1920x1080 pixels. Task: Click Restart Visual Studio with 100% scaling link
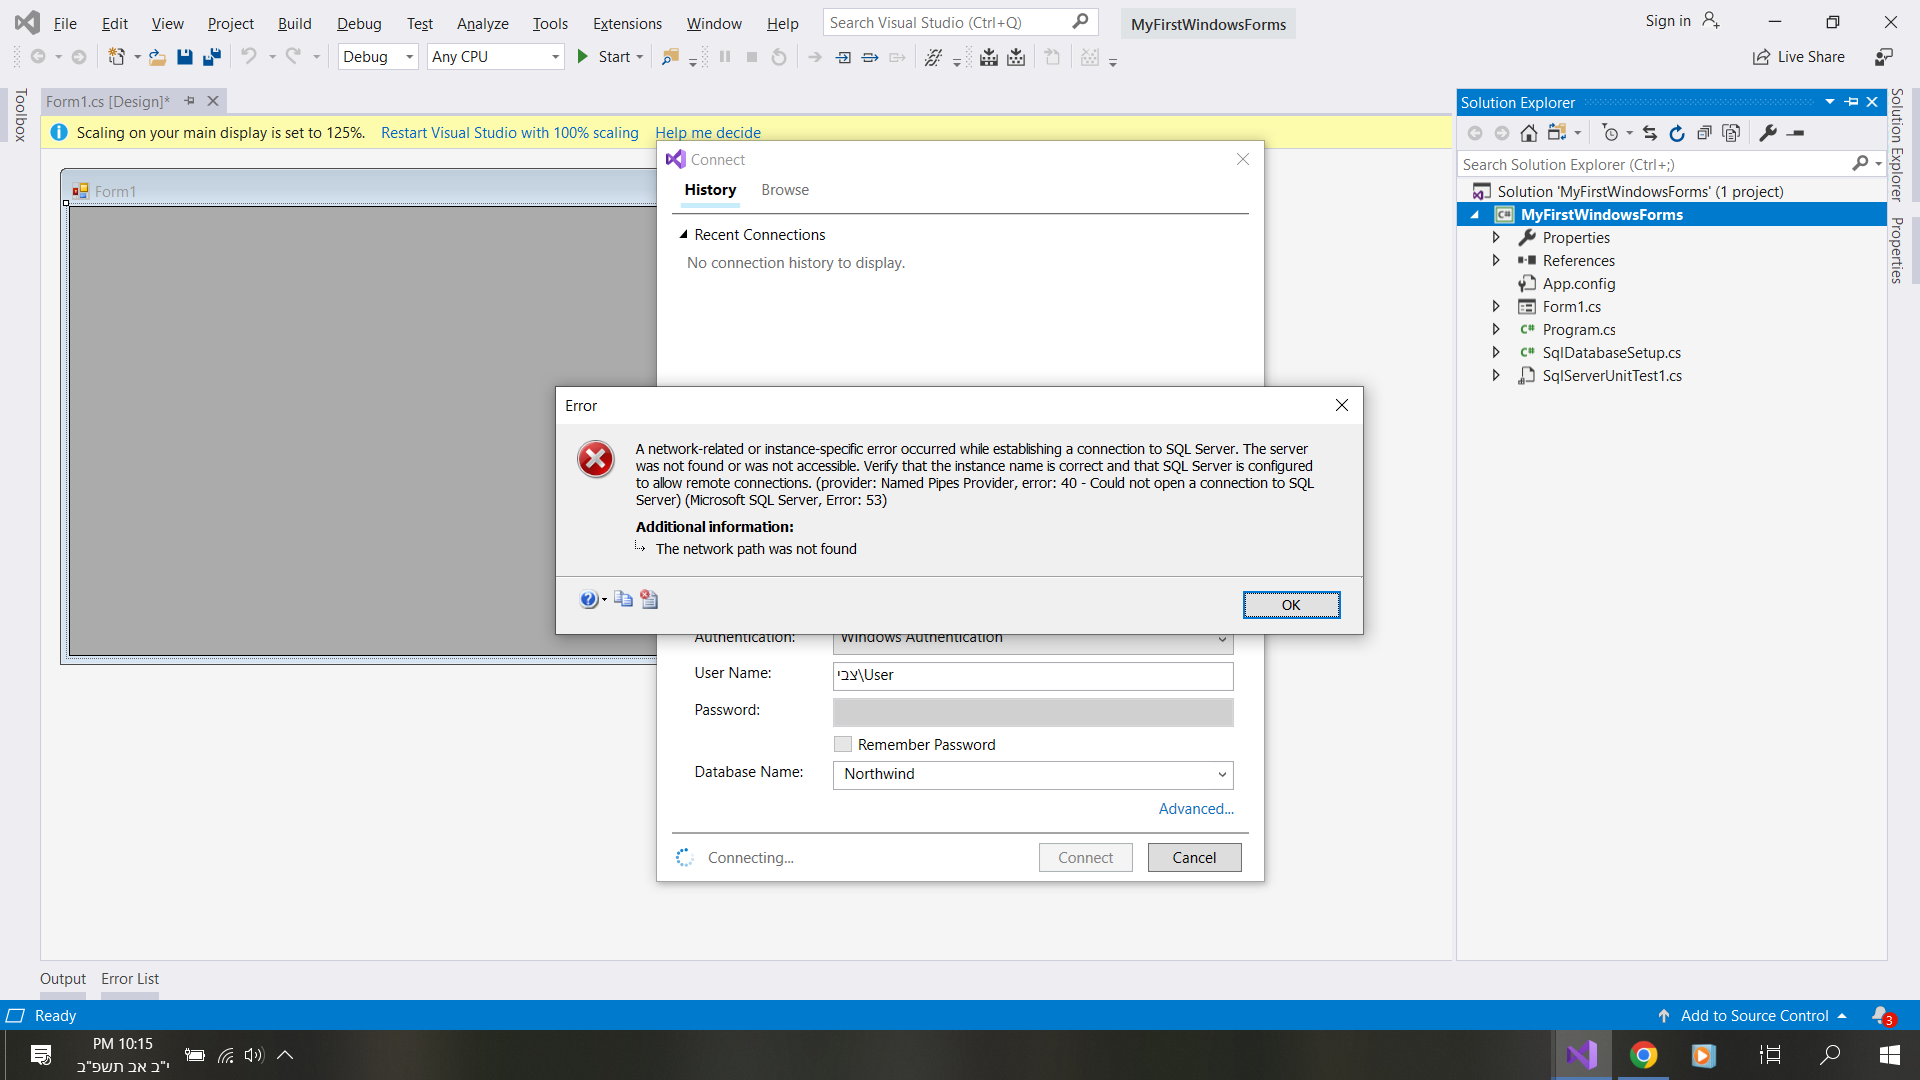pyautogui.click(x=509, y=132)
